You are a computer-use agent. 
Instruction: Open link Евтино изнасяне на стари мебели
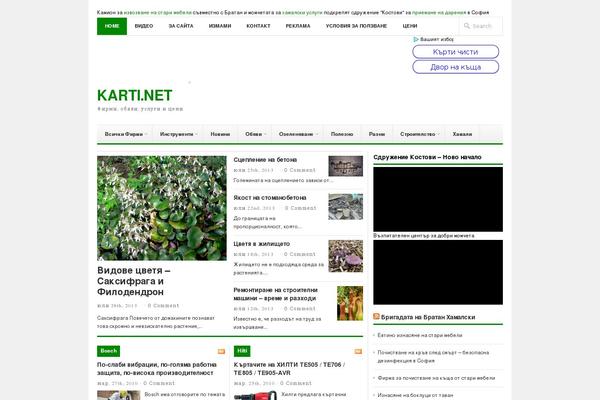click(x=420, y=335)
